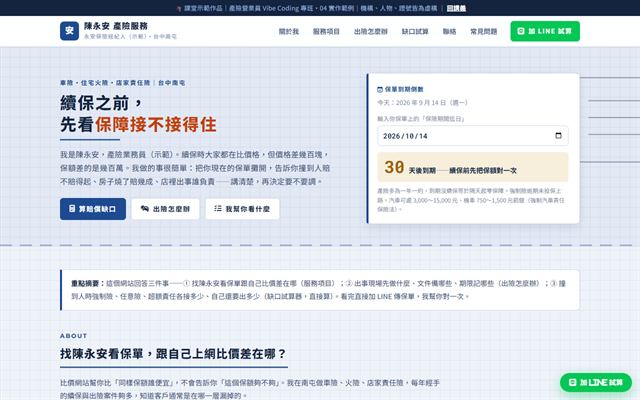Viewport: 640px width, 400px height.
Task: Click the 找陳永安看保單 section heading
Action: coord(173,353)
